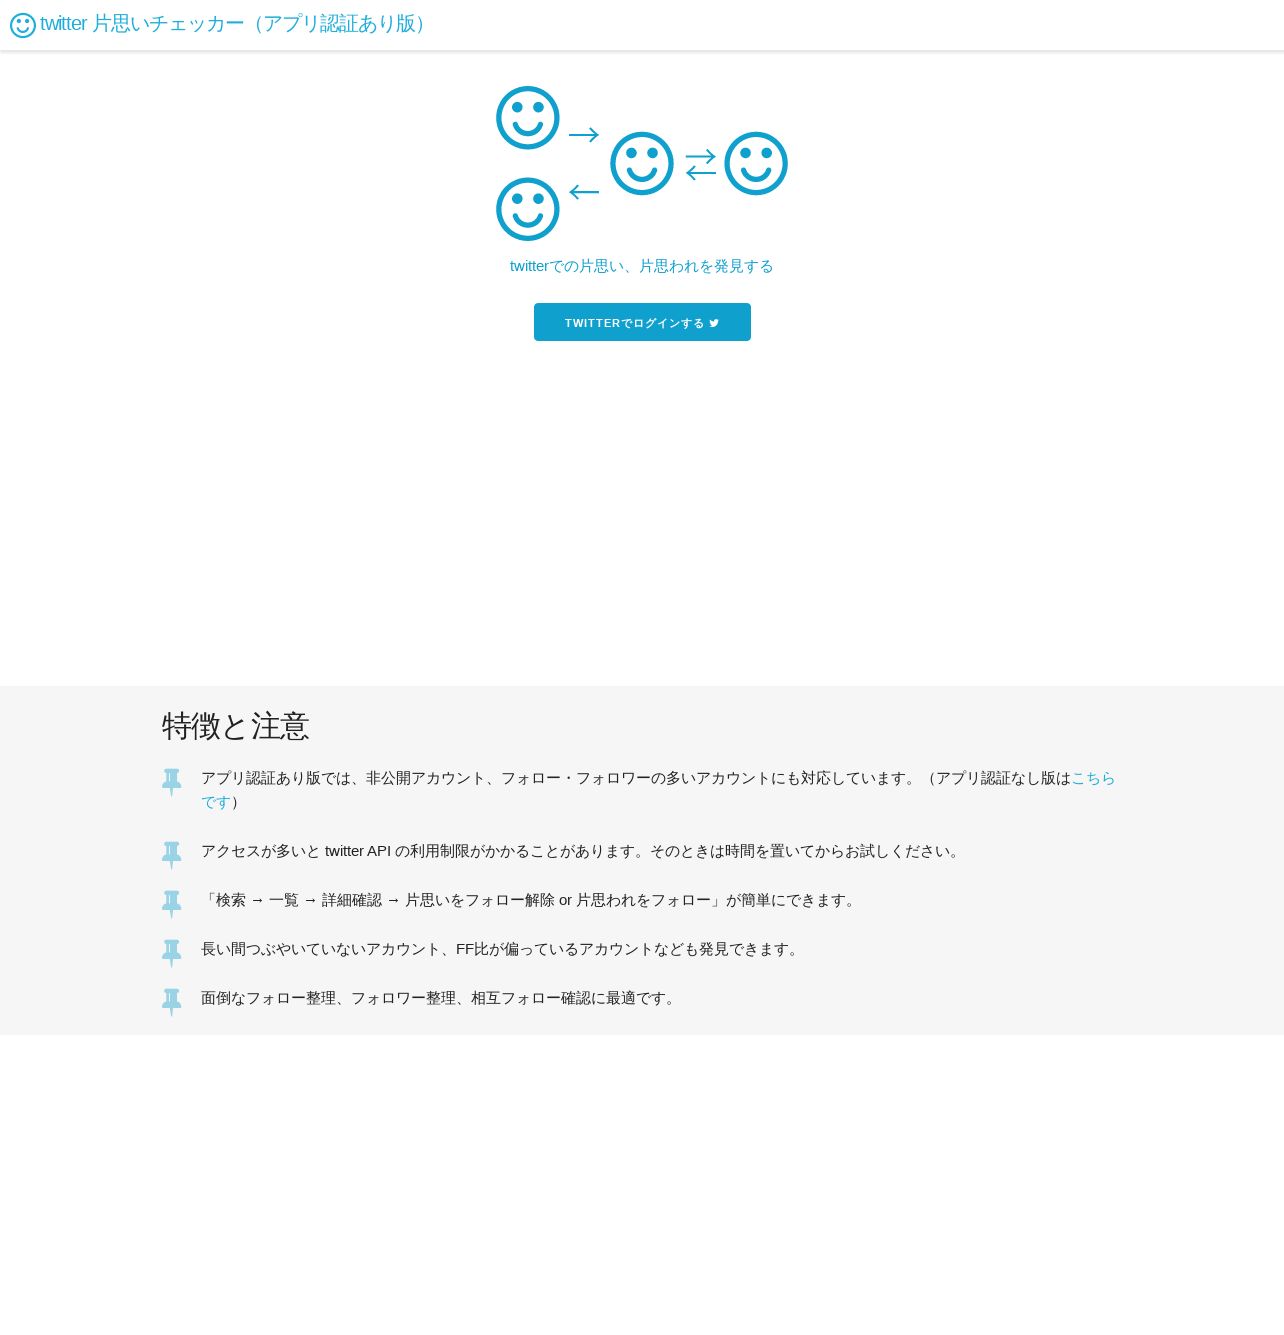
Task: Click the text about twitter API の利用制限
Action: pyautogui.click(x=582, y=851)
